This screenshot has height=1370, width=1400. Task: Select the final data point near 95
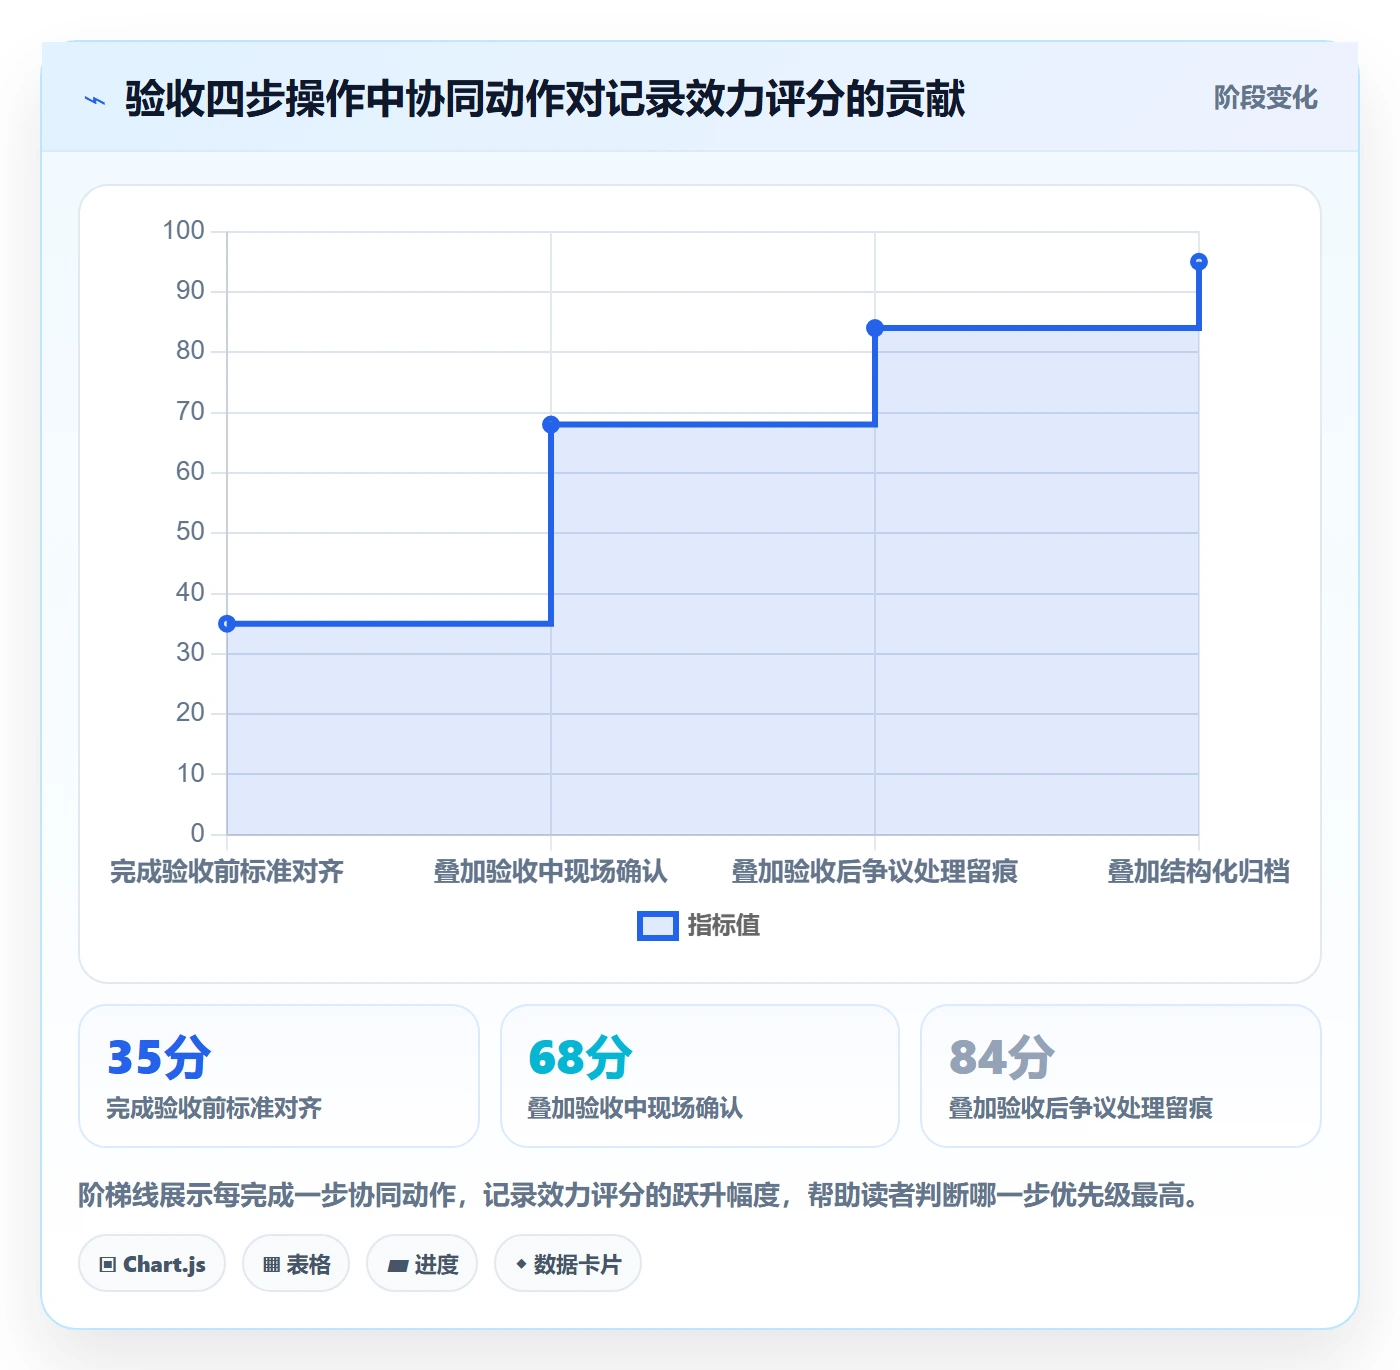point(1199,262)
